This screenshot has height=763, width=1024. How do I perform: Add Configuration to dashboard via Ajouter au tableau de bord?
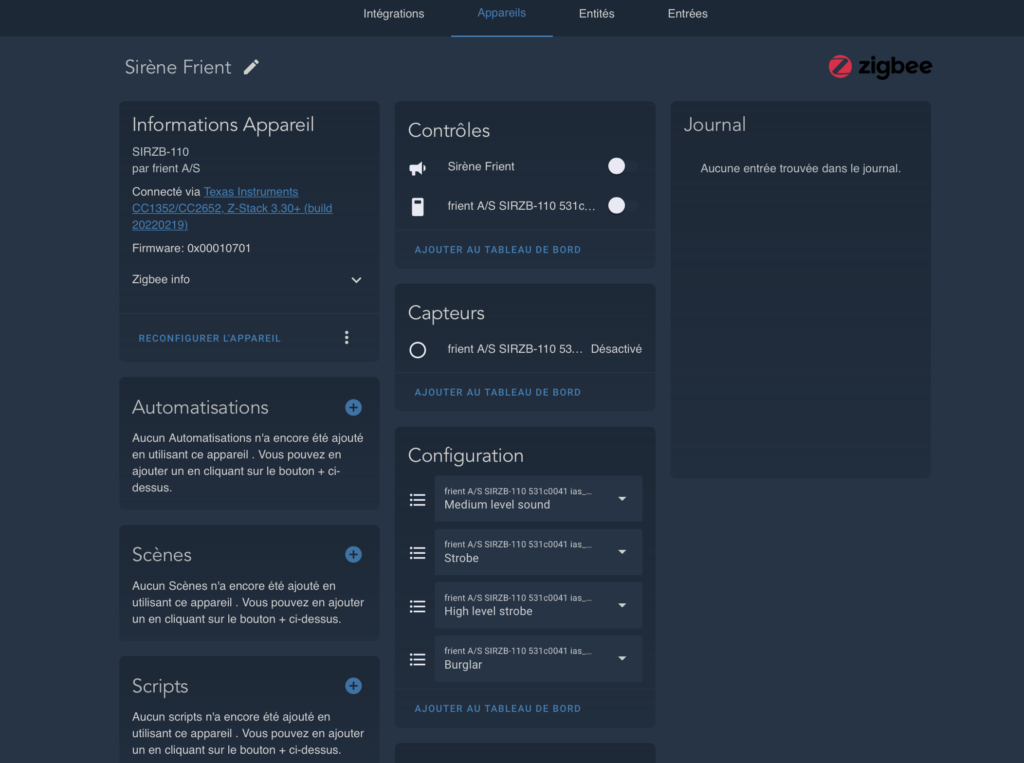(x=498, y=709)
